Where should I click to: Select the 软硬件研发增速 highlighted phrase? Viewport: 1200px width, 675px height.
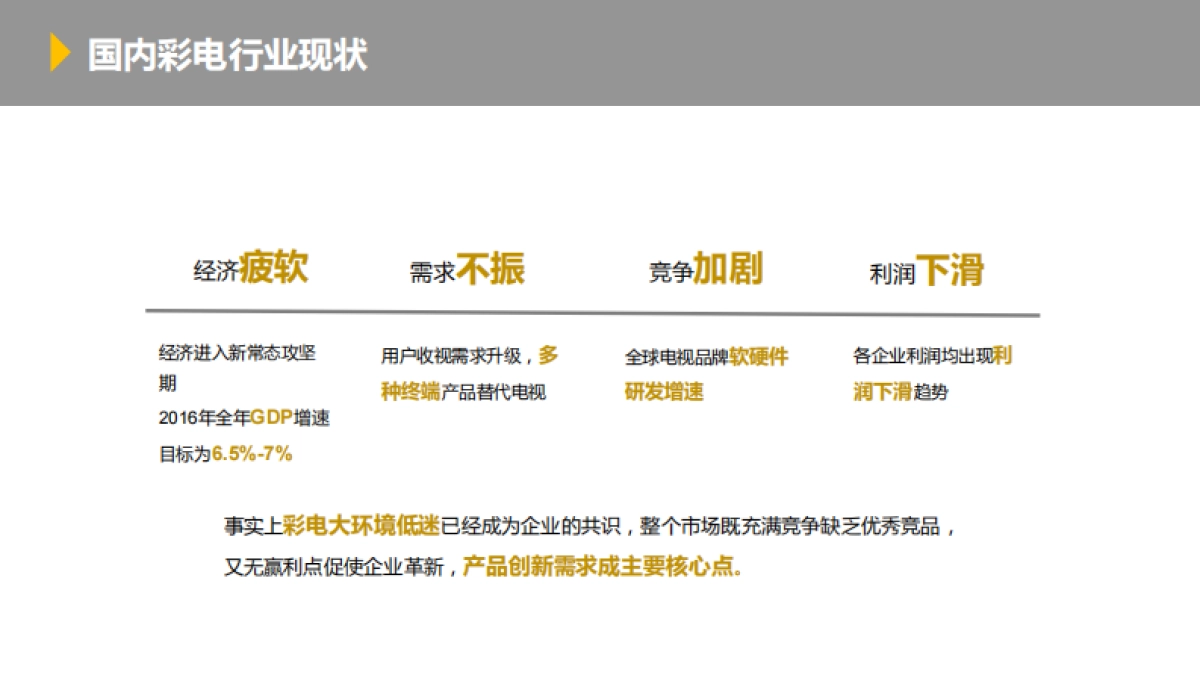[706, 375]
